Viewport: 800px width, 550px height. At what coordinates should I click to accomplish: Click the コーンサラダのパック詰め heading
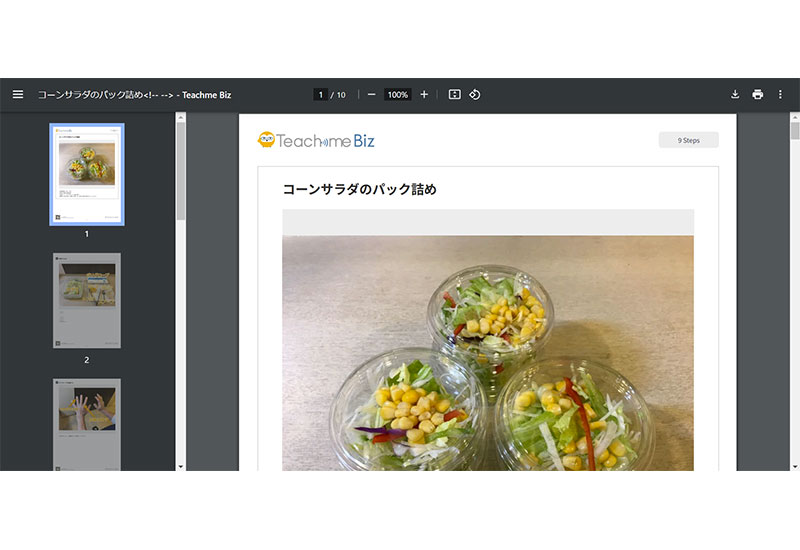[x=360, y=189]
